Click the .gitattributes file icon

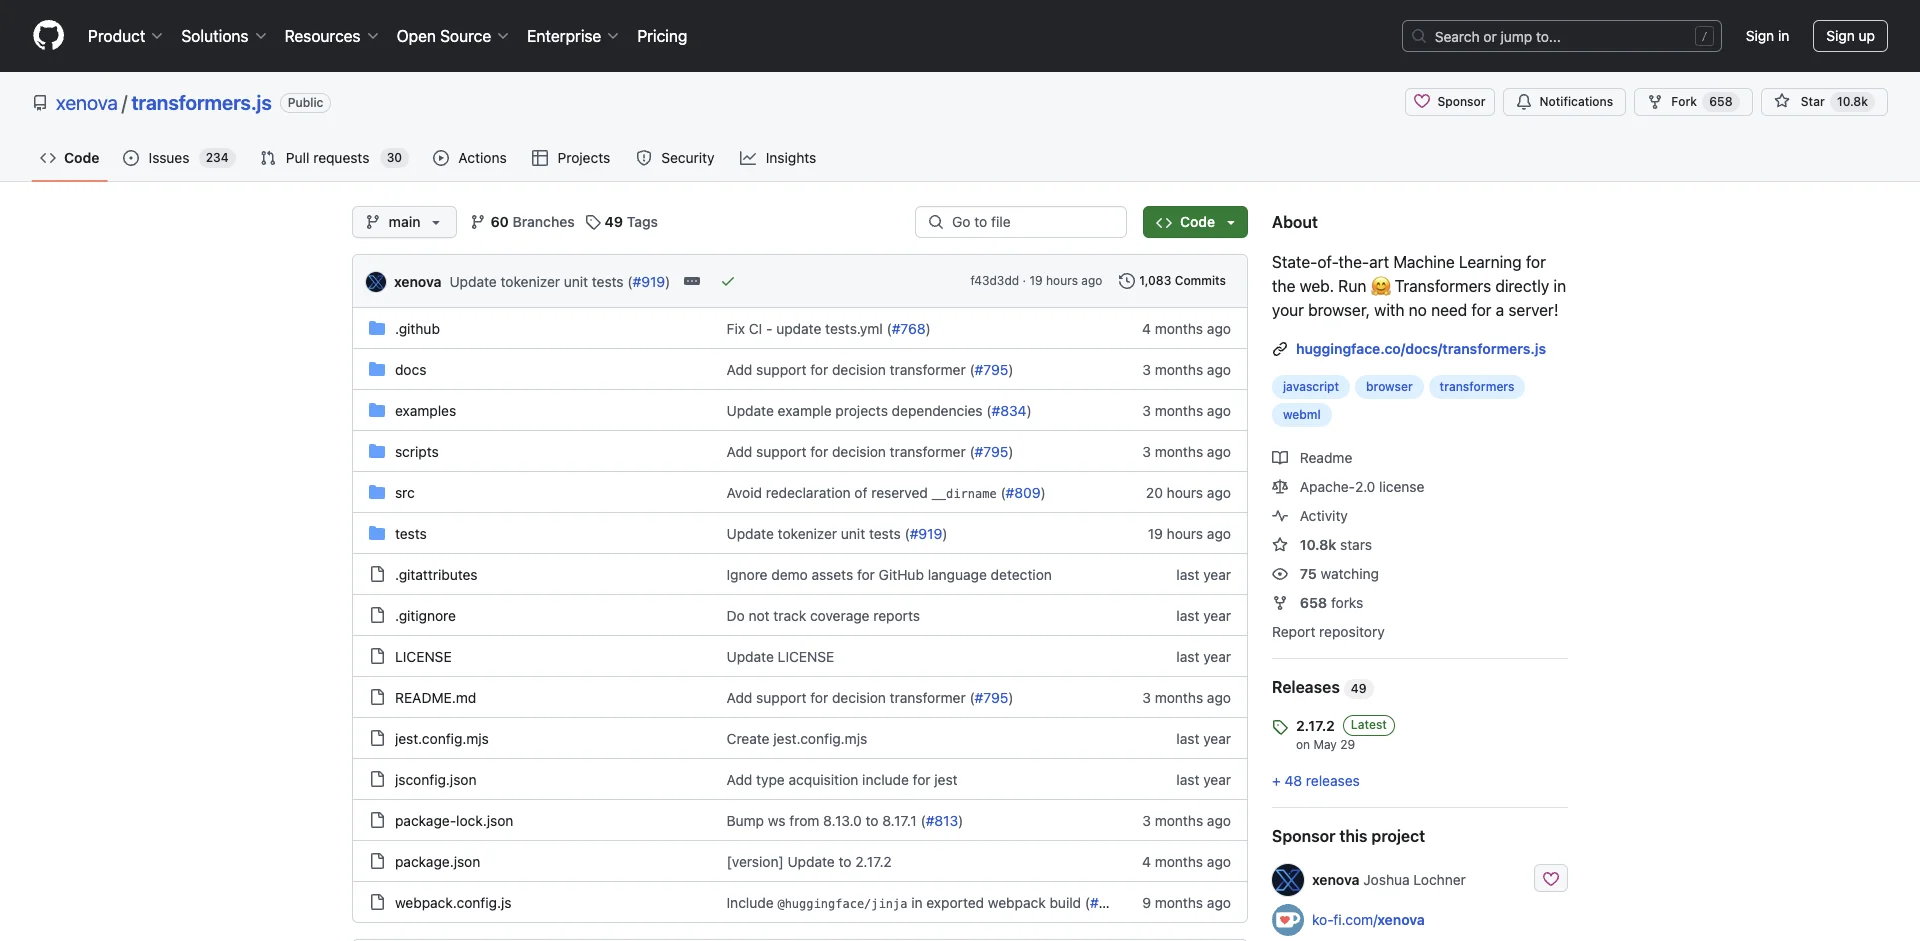tap(377, 575)
